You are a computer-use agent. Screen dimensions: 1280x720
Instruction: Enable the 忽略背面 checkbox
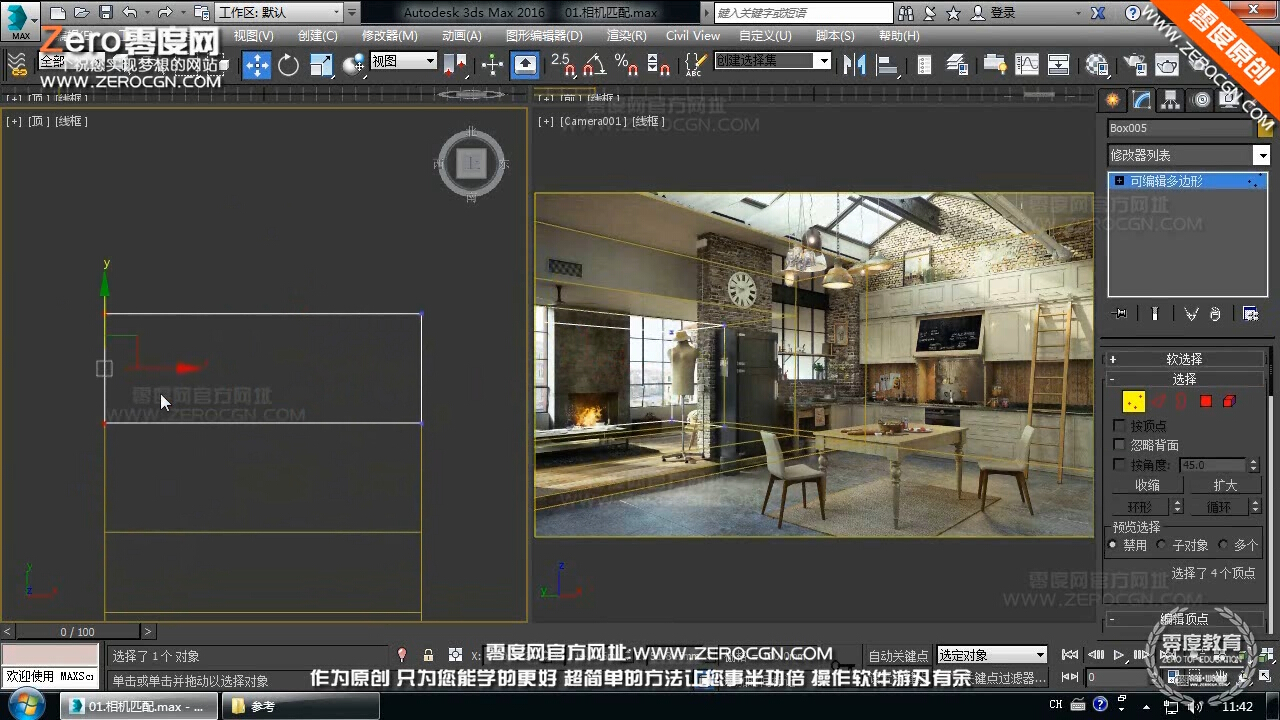[1119, 445]
